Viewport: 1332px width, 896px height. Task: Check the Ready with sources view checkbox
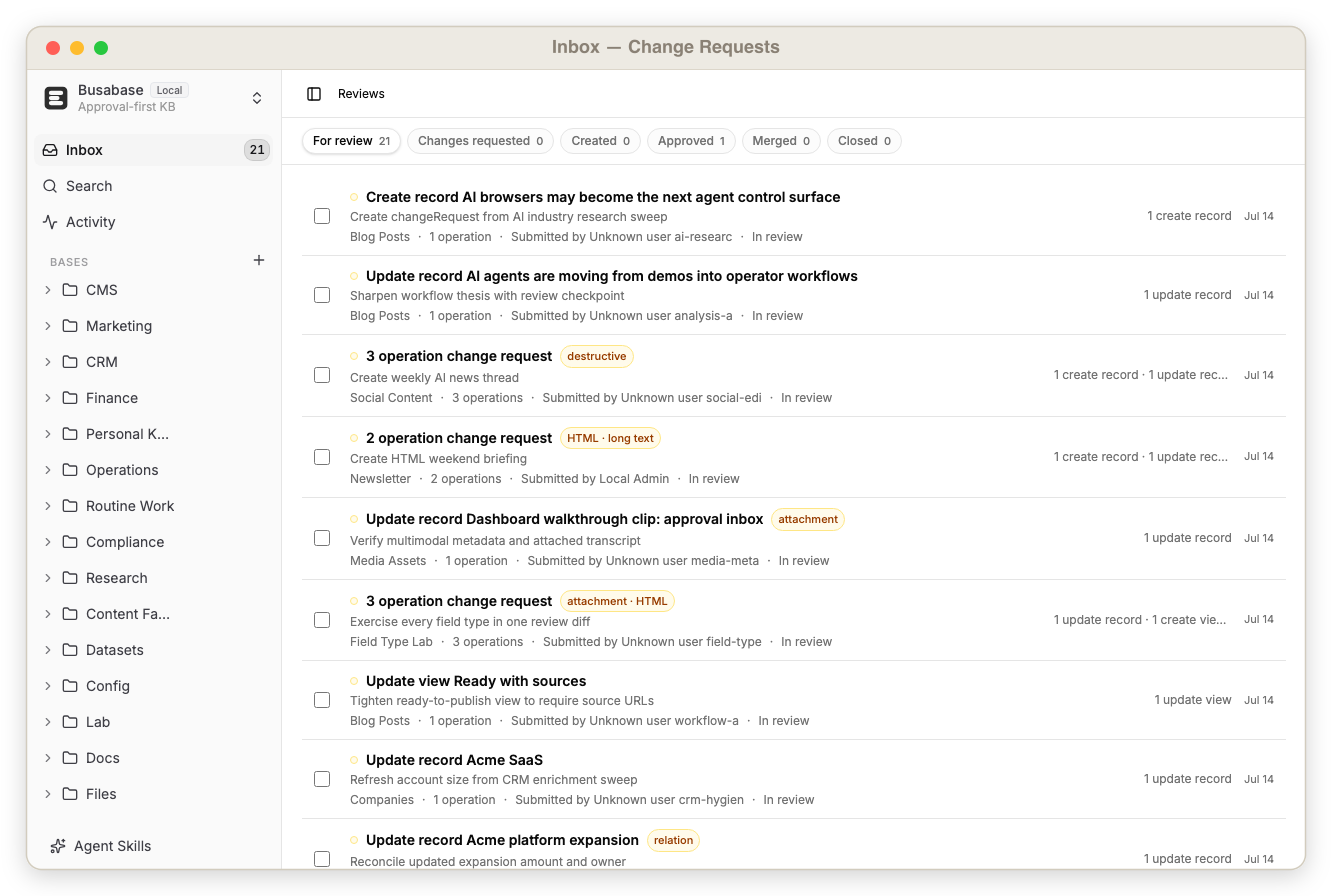tap(322, 700)
